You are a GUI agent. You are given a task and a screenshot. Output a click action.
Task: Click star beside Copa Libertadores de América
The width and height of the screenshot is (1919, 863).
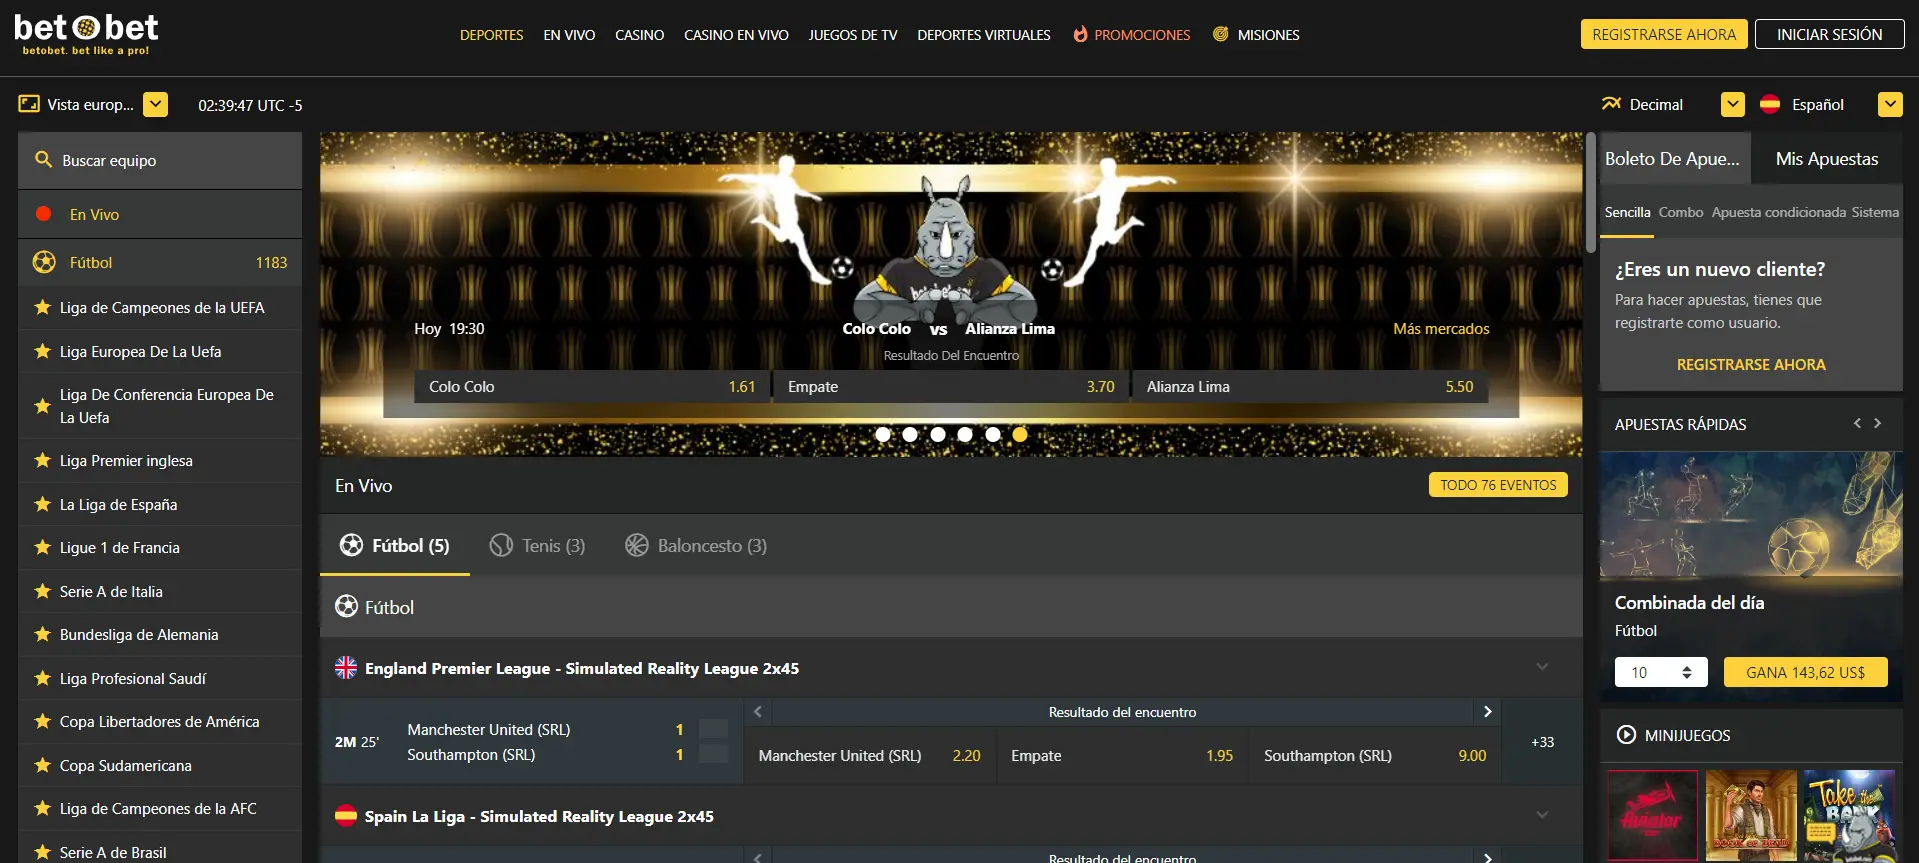click(42, 721)
